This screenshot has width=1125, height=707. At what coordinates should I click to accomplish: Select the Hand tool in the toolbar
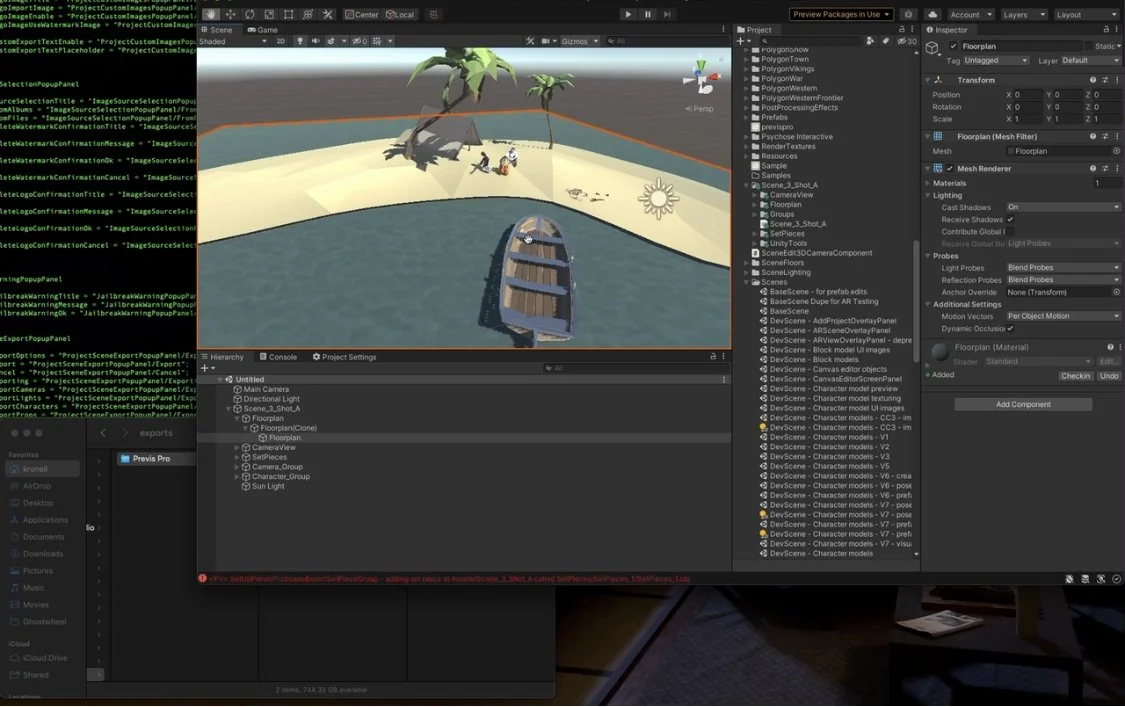coord(209,14)
